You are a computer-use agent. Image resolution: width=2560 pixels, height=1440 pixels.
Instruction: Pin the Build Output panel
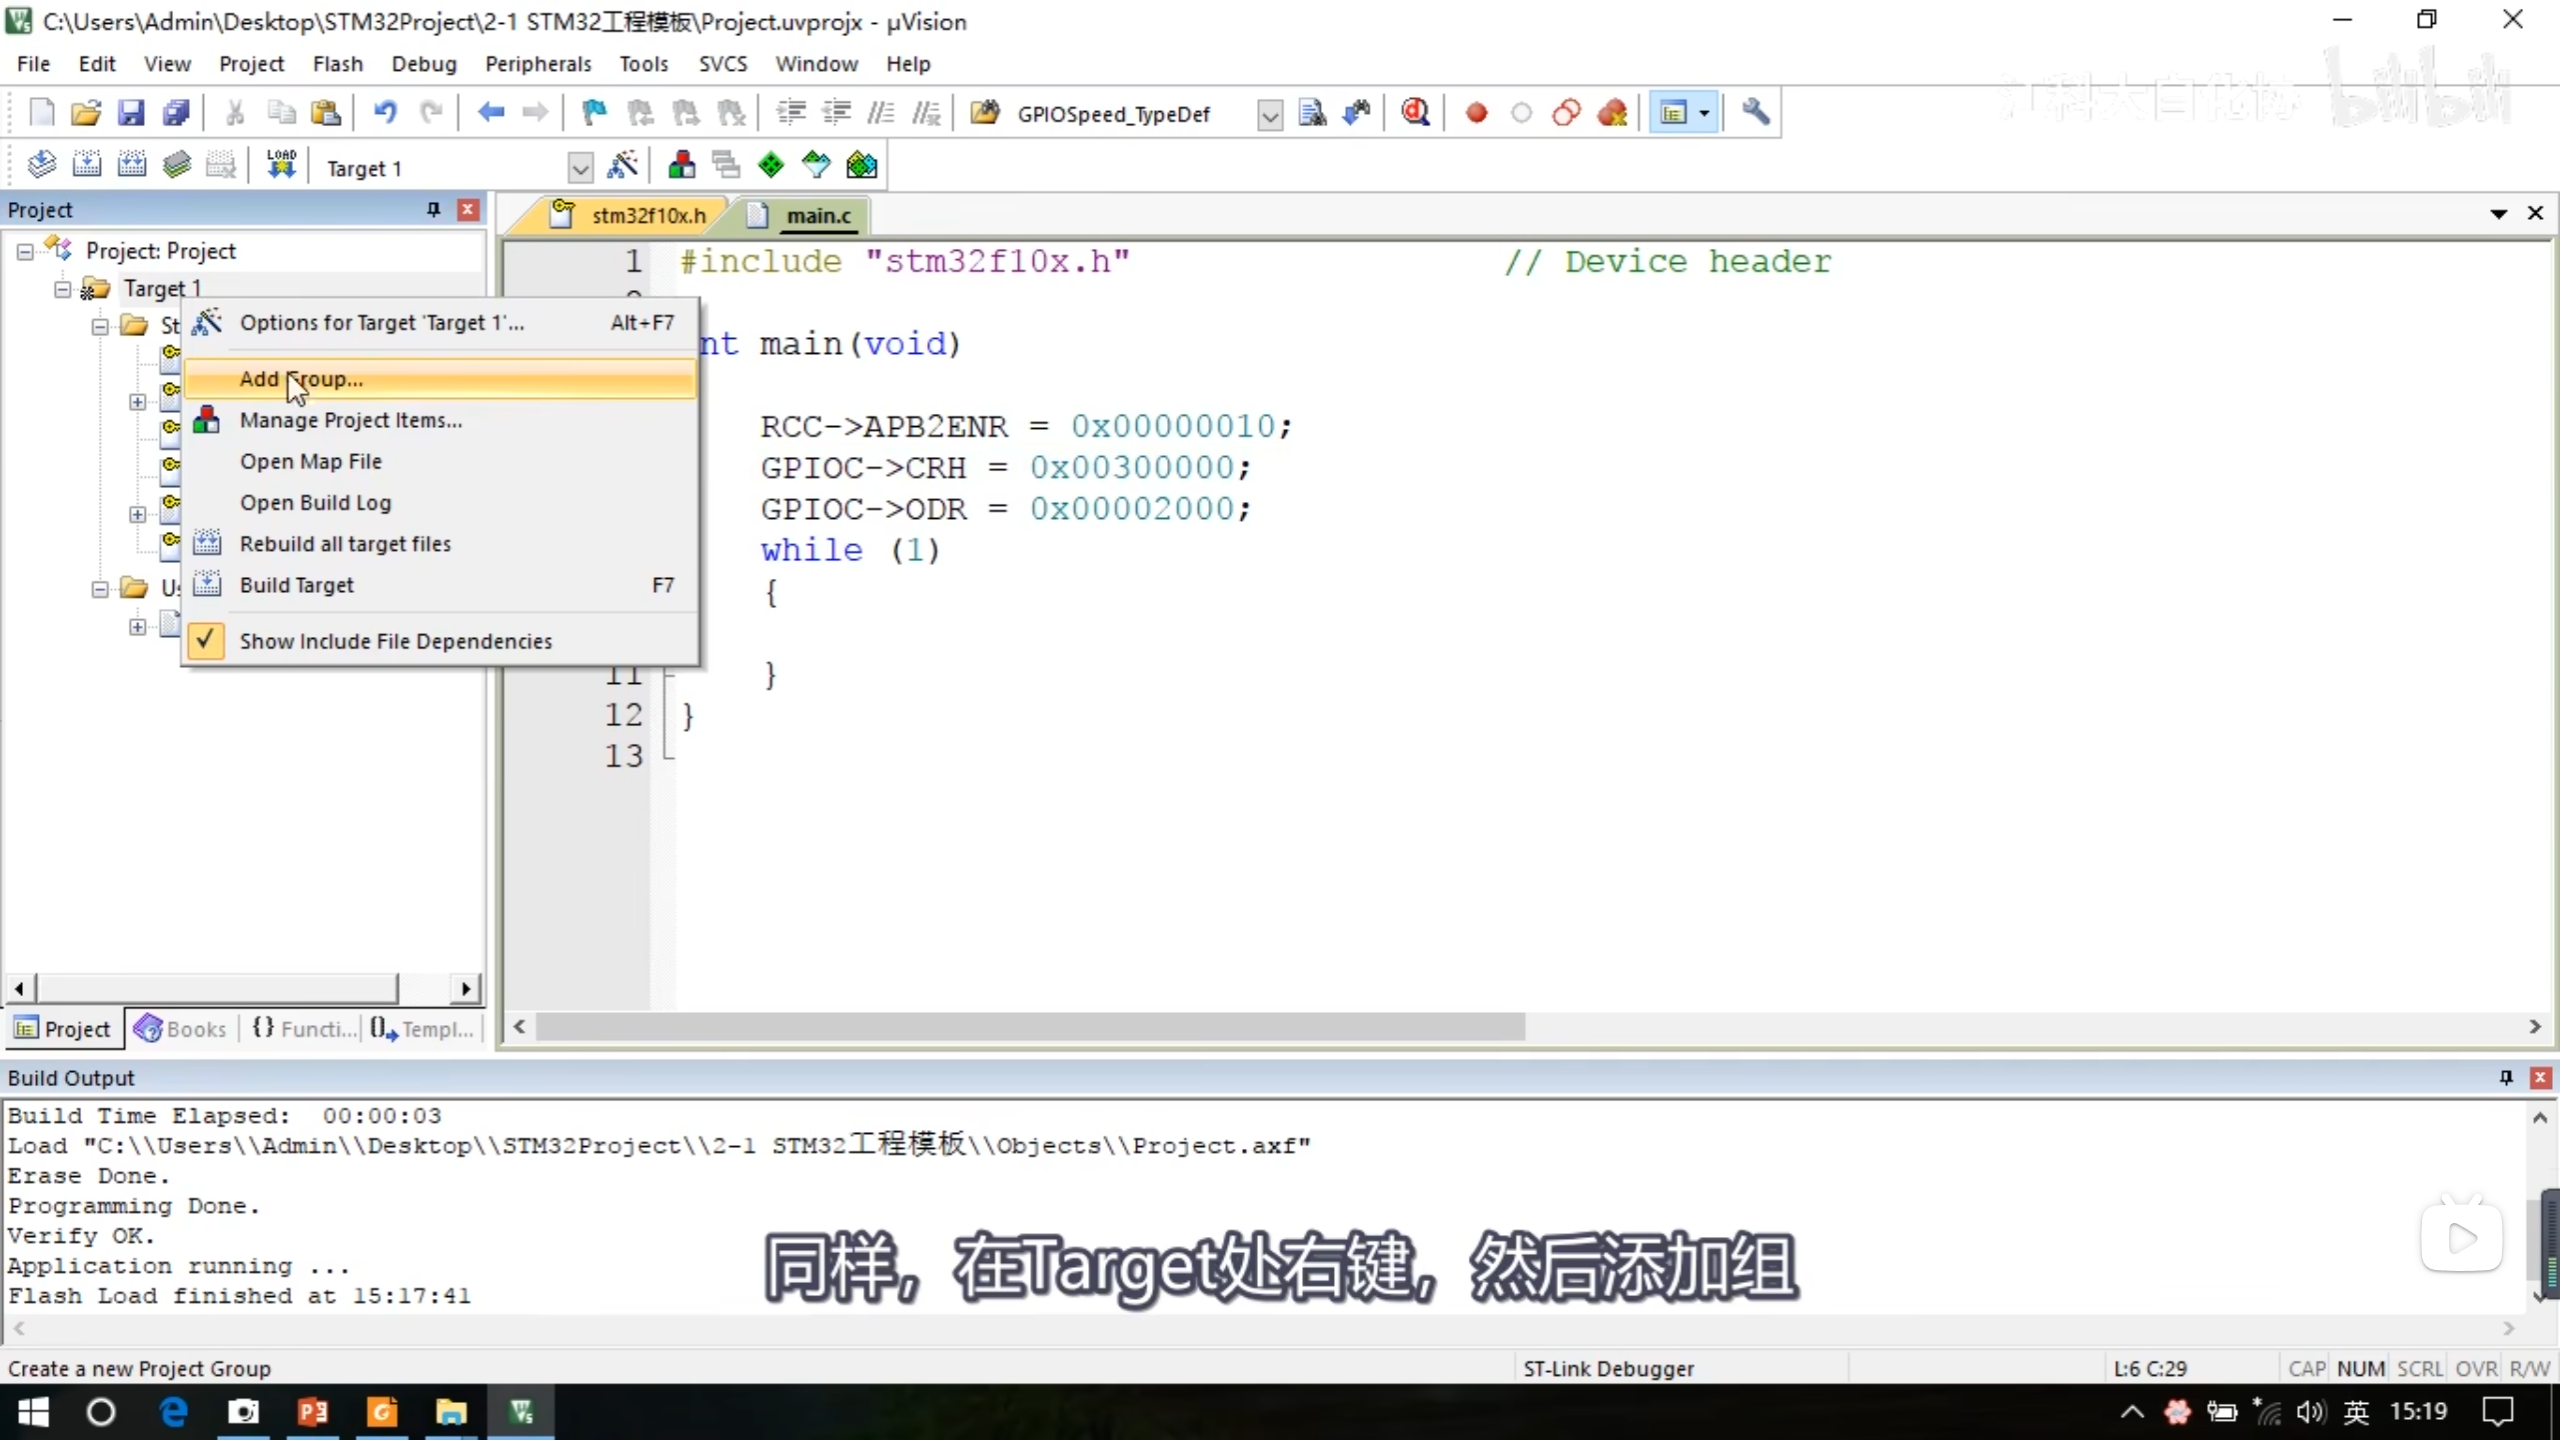click(2506, 1077)
